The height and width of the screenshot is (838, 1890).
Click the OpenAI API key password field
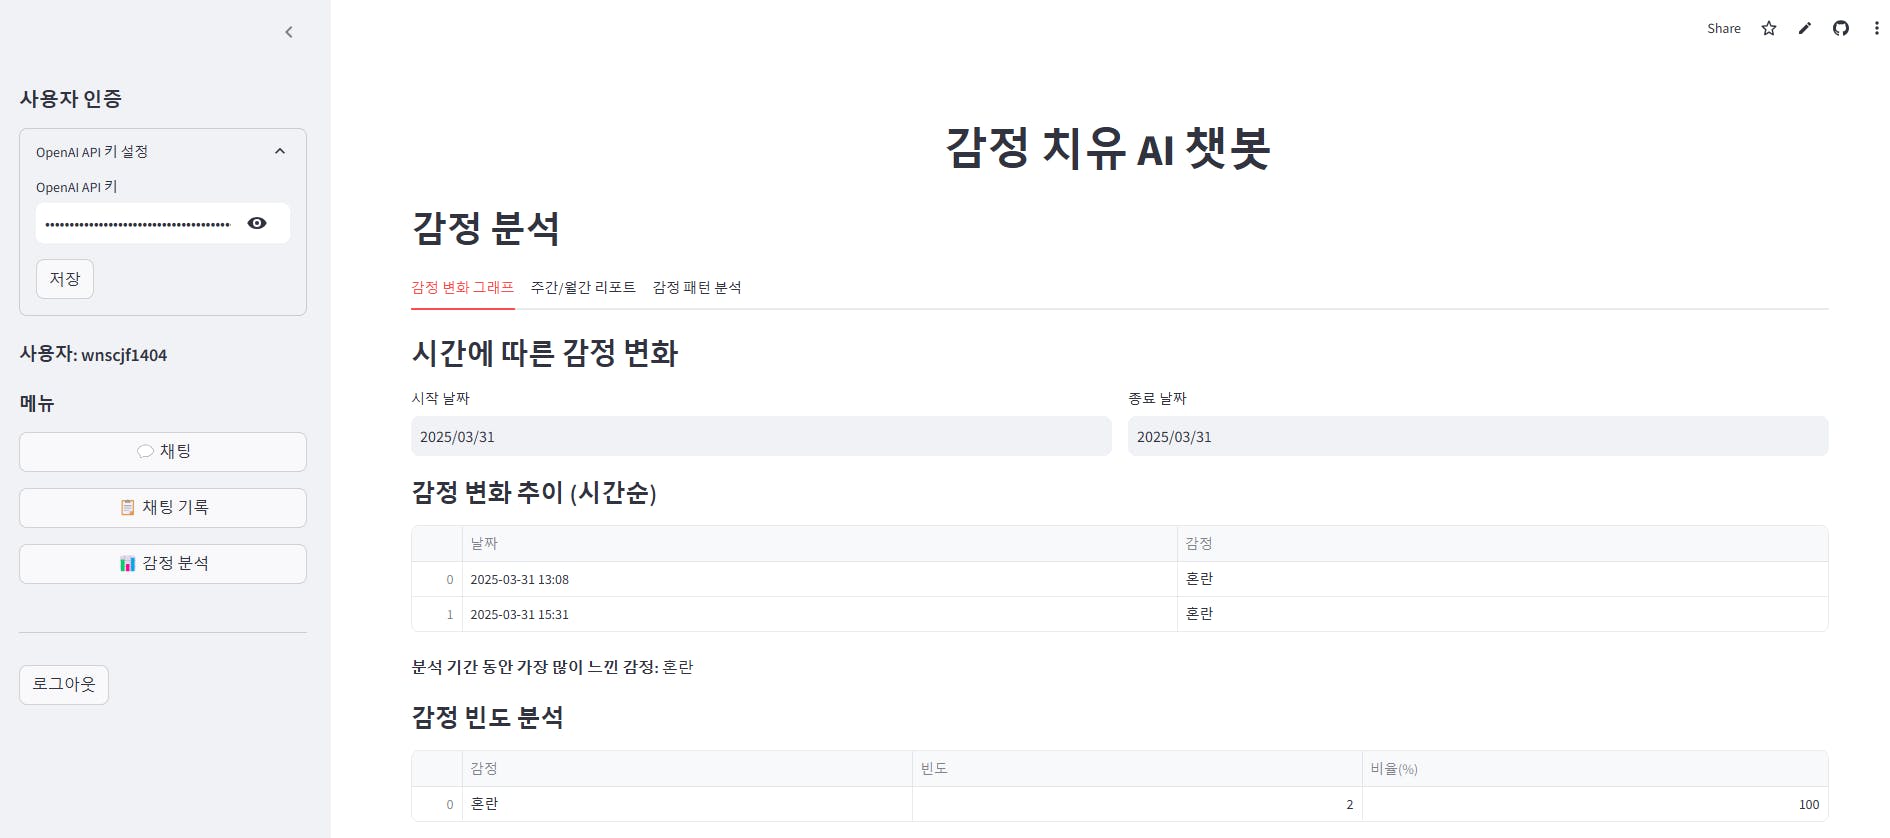pos(138,223)
